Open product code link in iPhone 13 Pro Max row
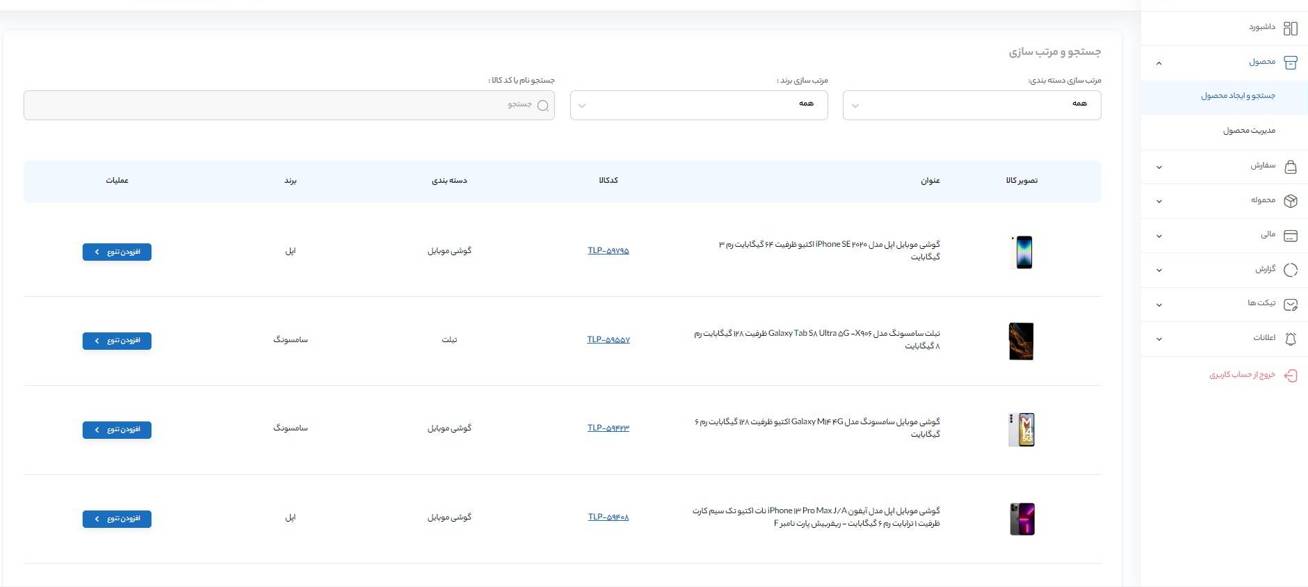1308x587 pixels. 608,517
